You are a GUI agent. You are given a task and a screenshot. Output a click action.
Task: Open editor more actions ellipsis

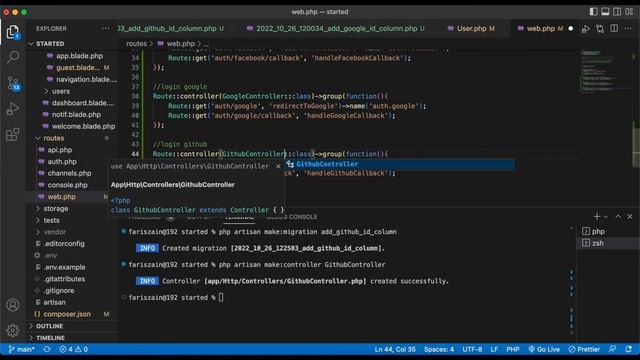(628, 29)
